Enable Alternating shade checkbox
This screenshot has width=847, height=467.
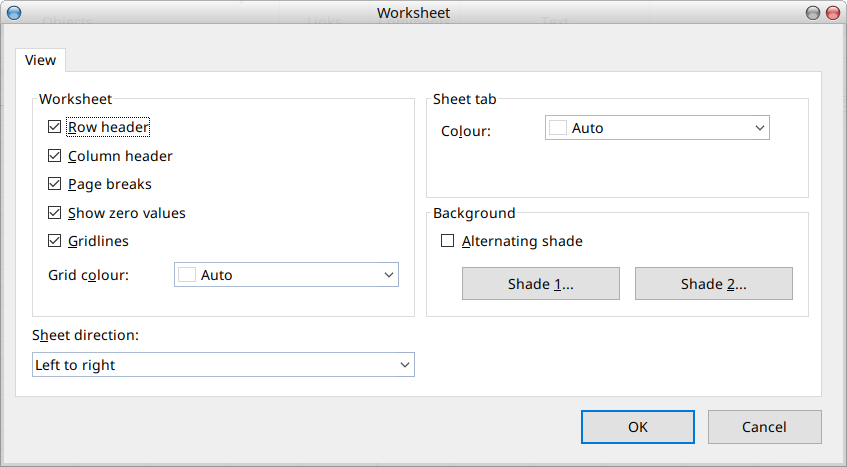448,241
